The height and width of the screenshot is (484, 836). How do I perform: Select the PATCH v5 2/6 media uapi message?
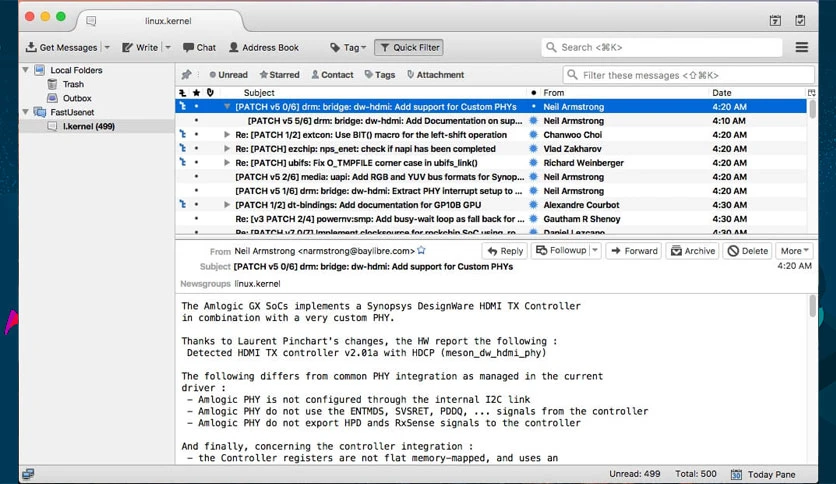tap(491, 177)
